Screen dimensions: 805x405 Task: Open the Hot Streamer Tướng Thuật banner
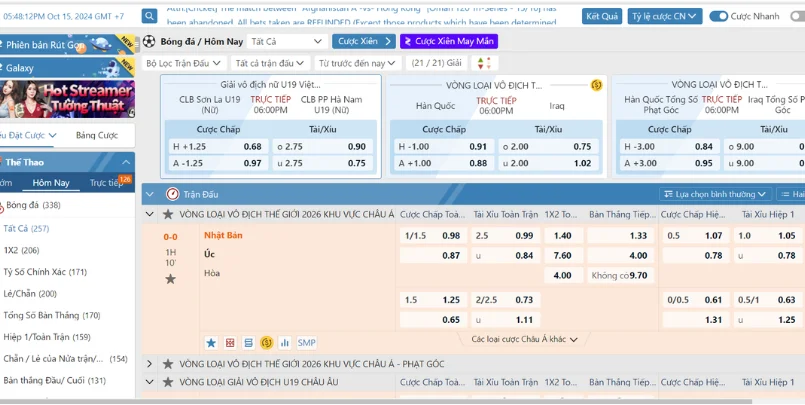pyautogui.click(x=67, y=98)
